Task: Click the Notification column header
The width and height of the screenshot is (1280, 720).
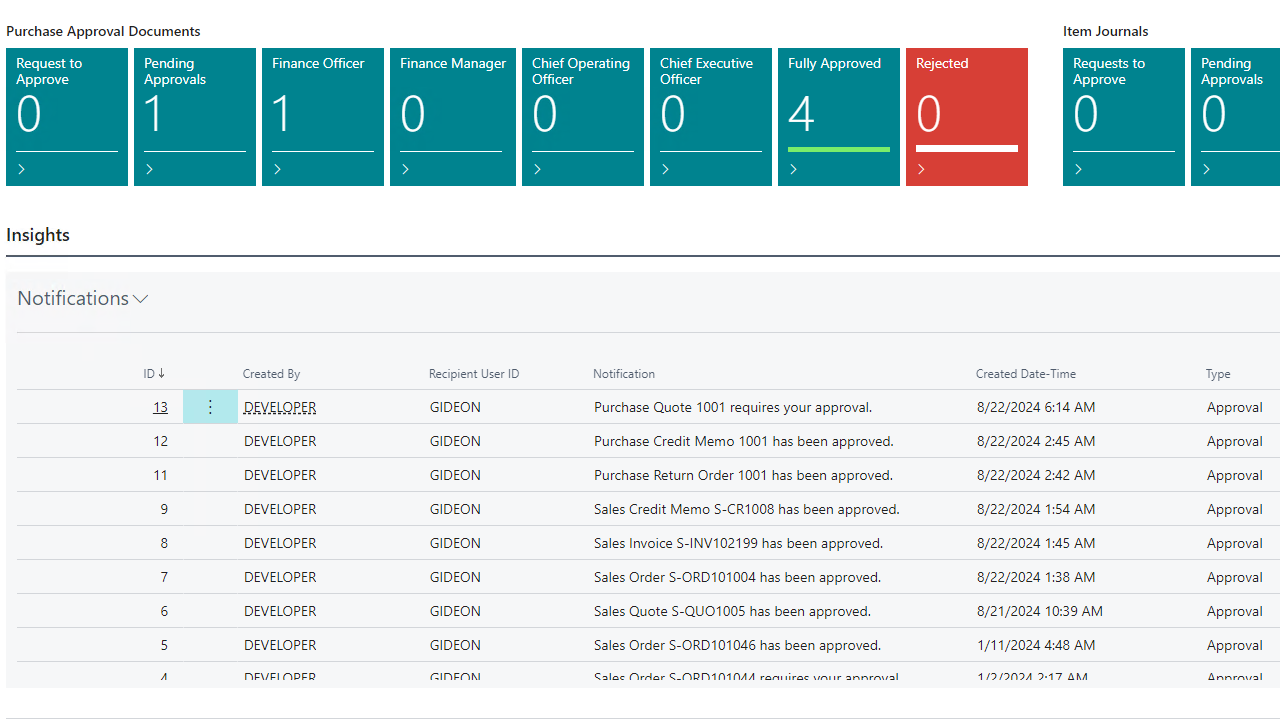Action: pyautogui.click(x=624, y=374)
